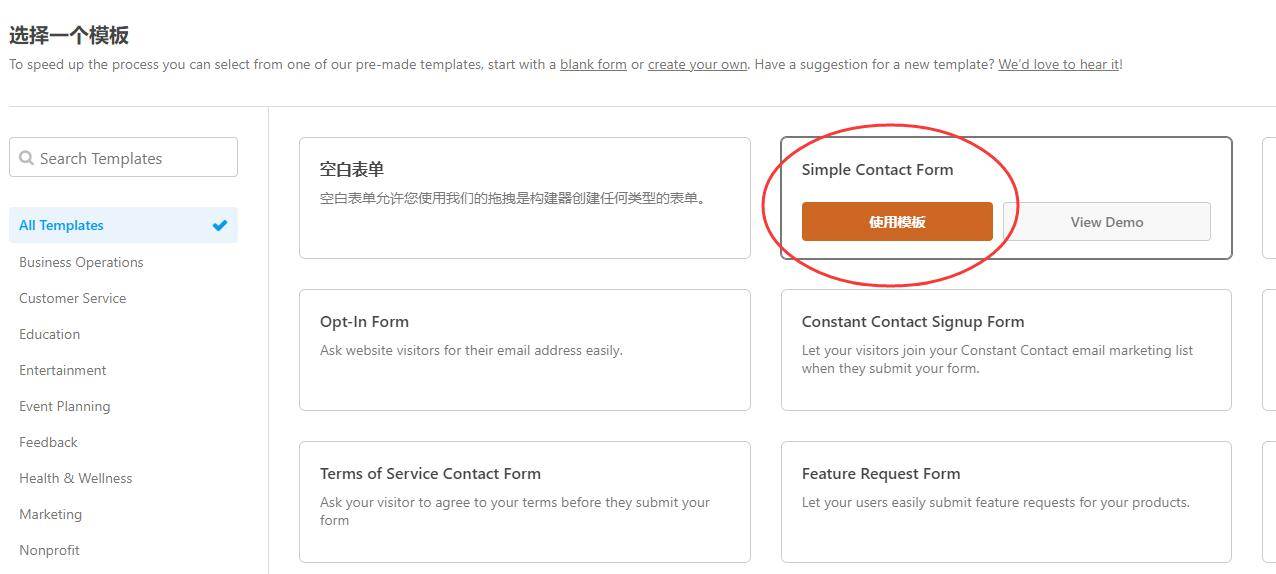Filter by the Marketing category
The height and width of the screenshot is (574, 1276).
pyautogui.click(x=50, y=514)
